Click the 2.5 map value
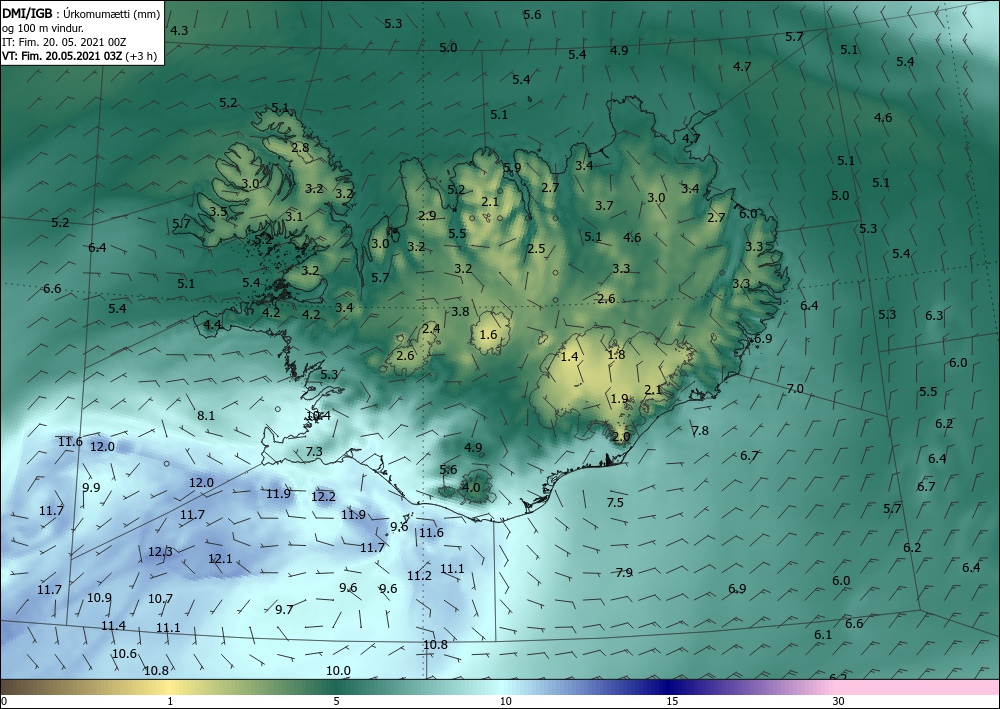The height and width of the screenshot is (709, 1000). (536, 249)
